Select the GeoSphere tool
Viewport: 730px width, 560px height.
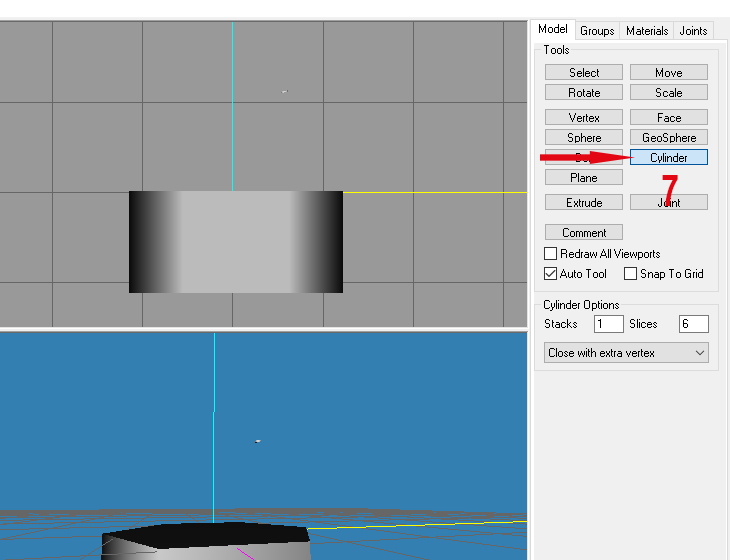tap(668, 137)
